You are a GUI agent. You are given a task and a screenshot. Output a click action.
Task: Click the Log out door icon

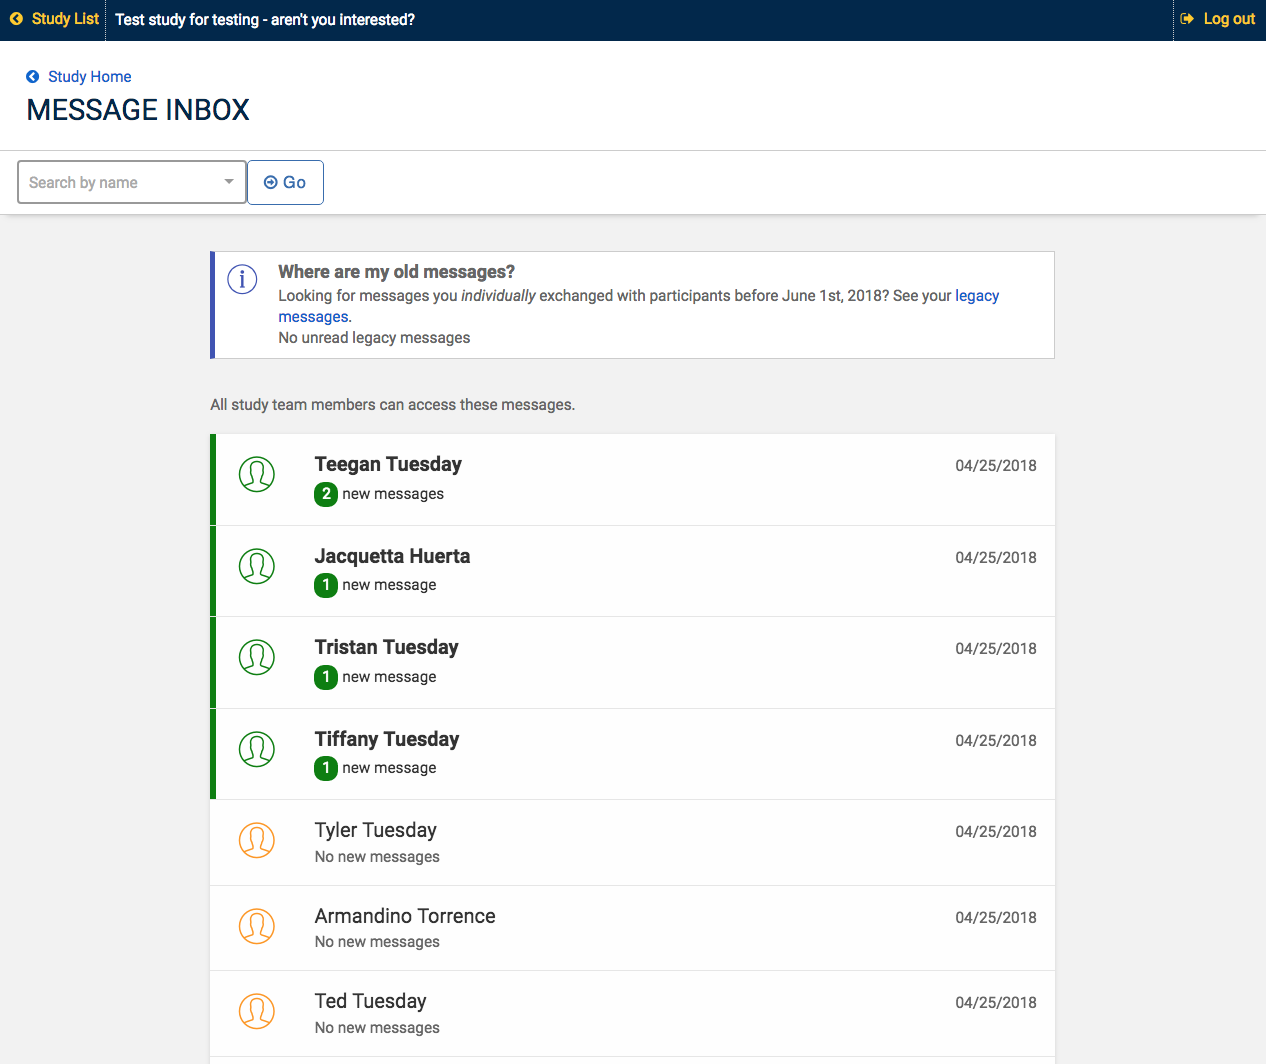click(1187, 19)
